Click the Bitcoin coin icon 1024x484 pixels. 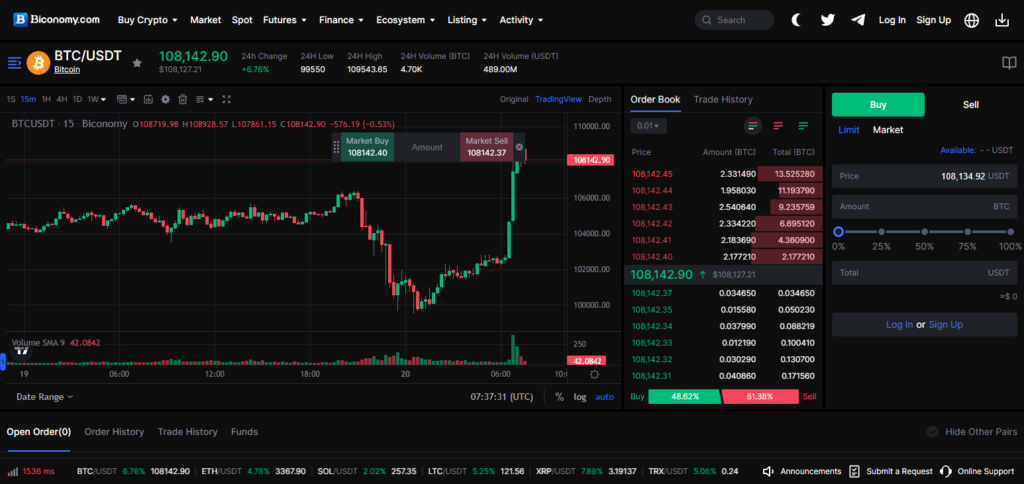pyautogui.click(x=39, y=63)
